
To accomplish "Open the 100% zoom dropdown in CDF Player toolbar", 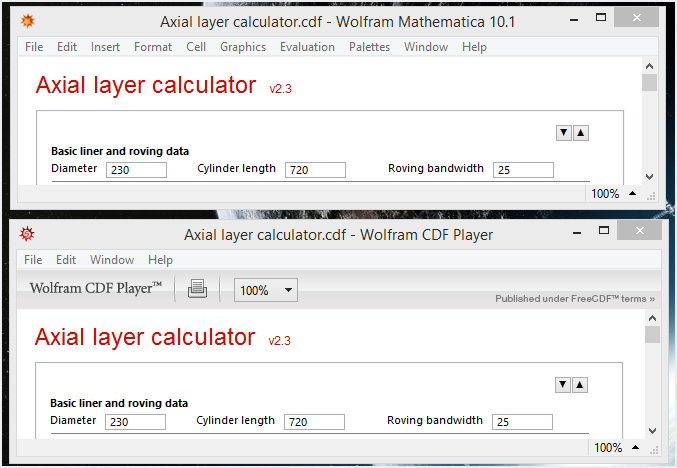I will point(266,290).
